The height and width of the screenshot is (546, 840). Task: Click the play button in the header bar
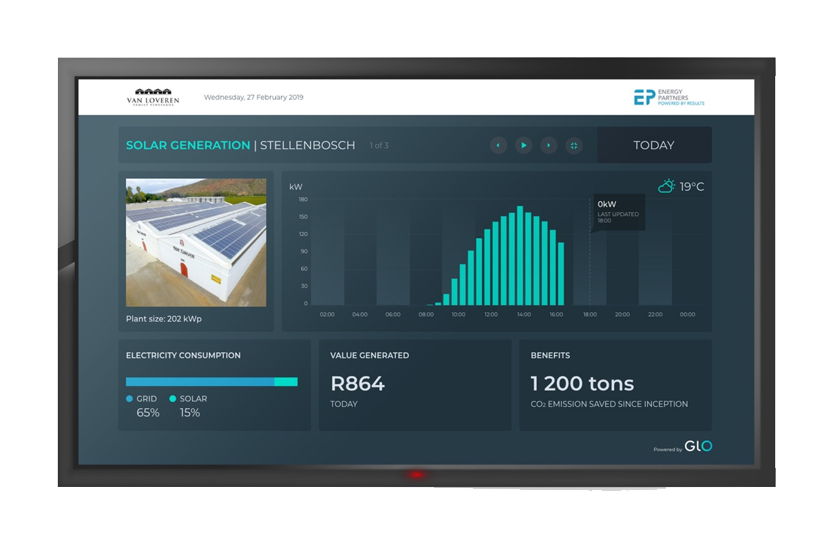click(x=523, y=145)
